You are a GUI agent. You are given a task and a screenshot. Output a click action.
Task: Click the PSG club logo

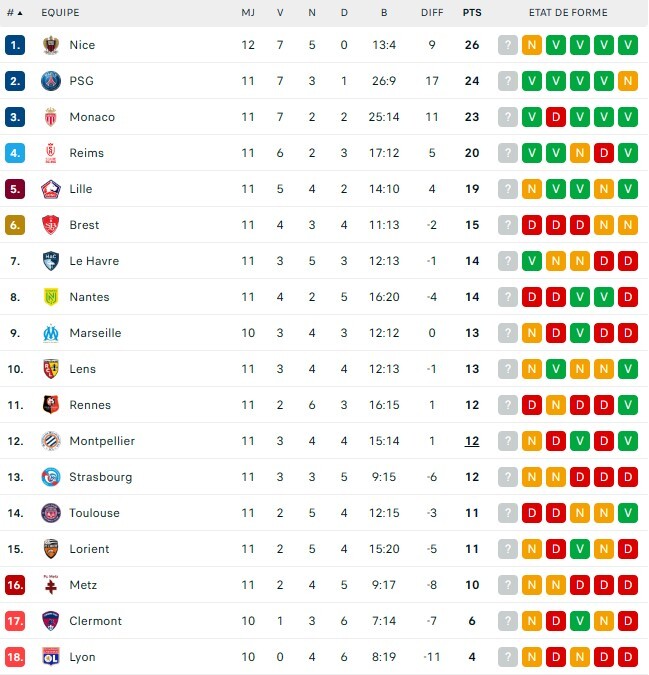tap(51, 81)
